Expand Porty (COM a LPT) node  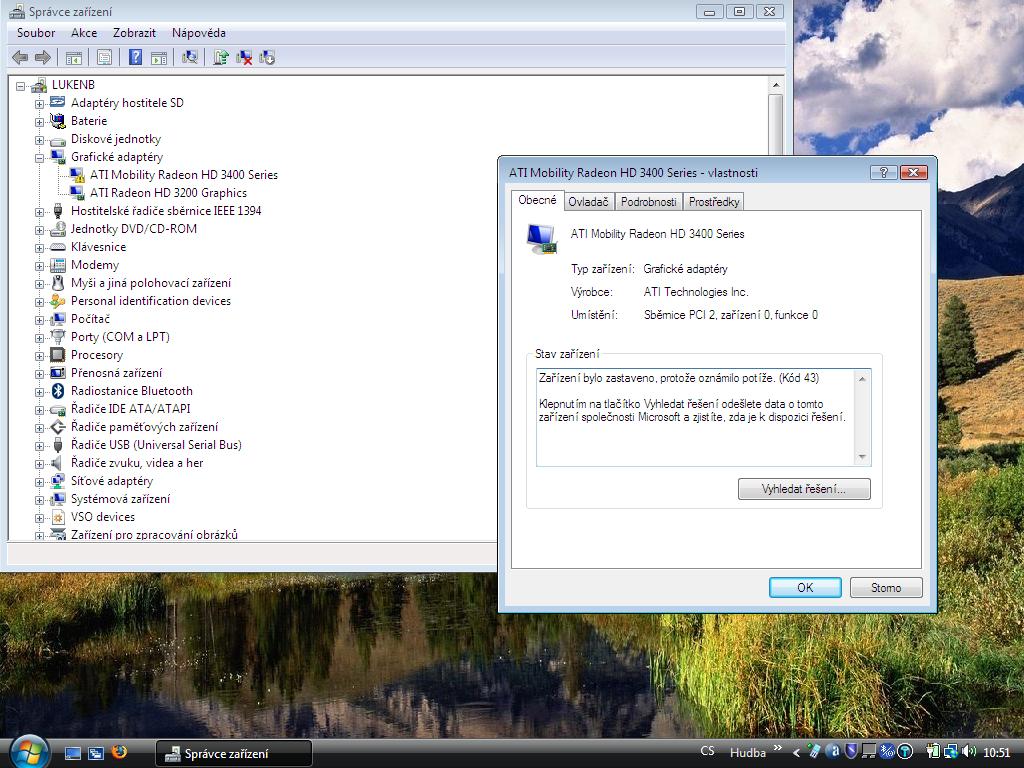pyautogui.click(x=39, y=338)
